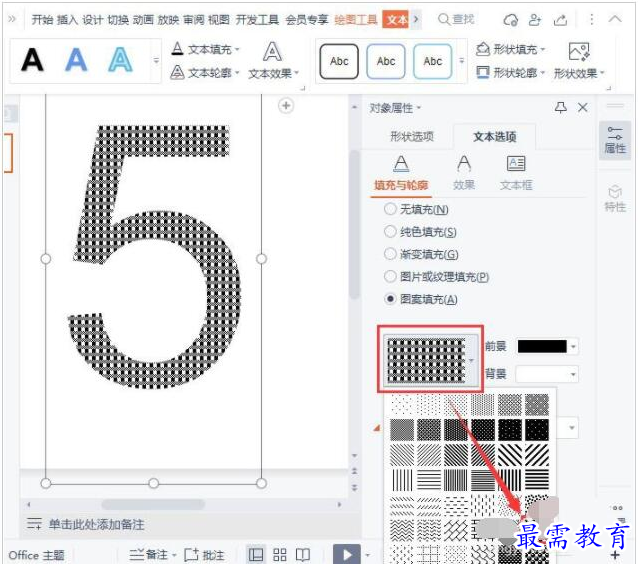Switch to the 文本选项 tab
This screenshot has width=638, height=568.
495,137
